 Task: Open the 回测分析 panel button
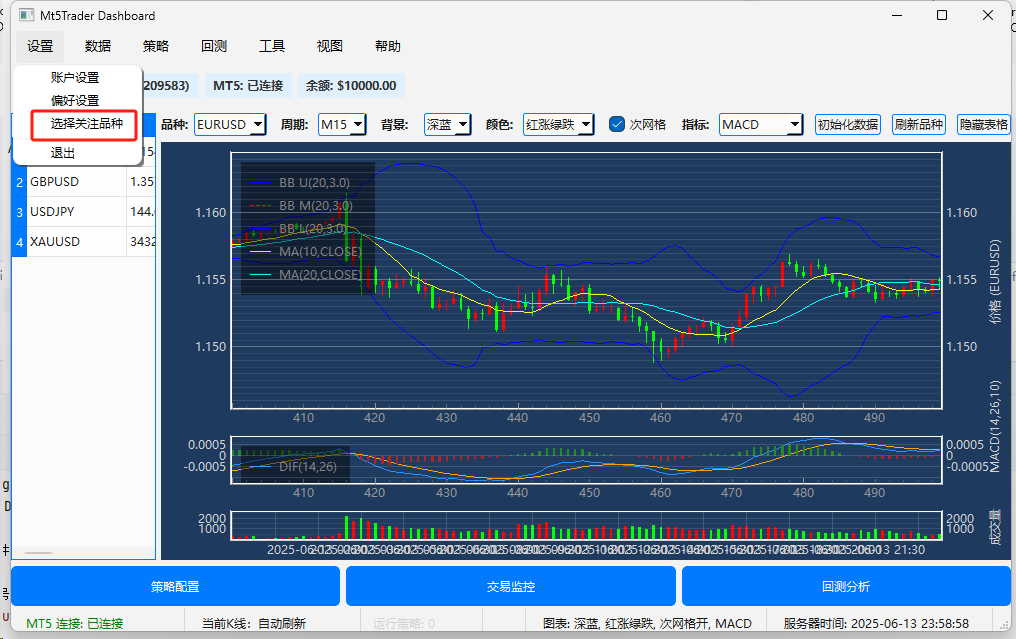(x=846, y=587)
